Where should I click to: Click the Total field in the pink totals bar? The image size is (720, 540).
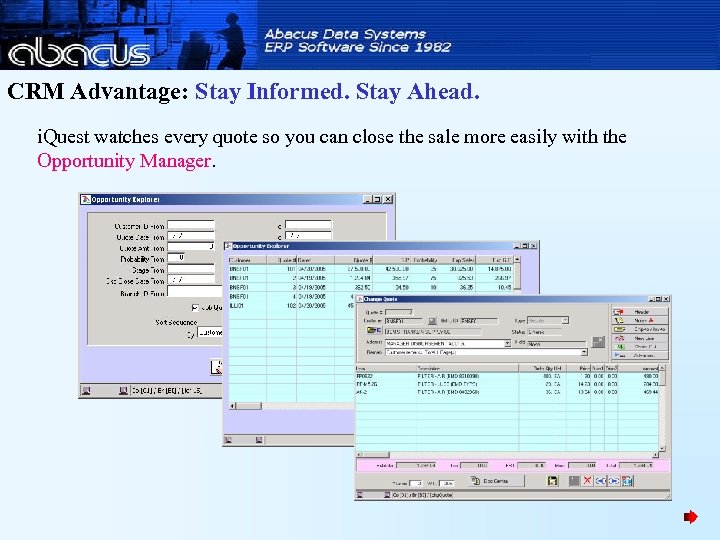[636, 465]
